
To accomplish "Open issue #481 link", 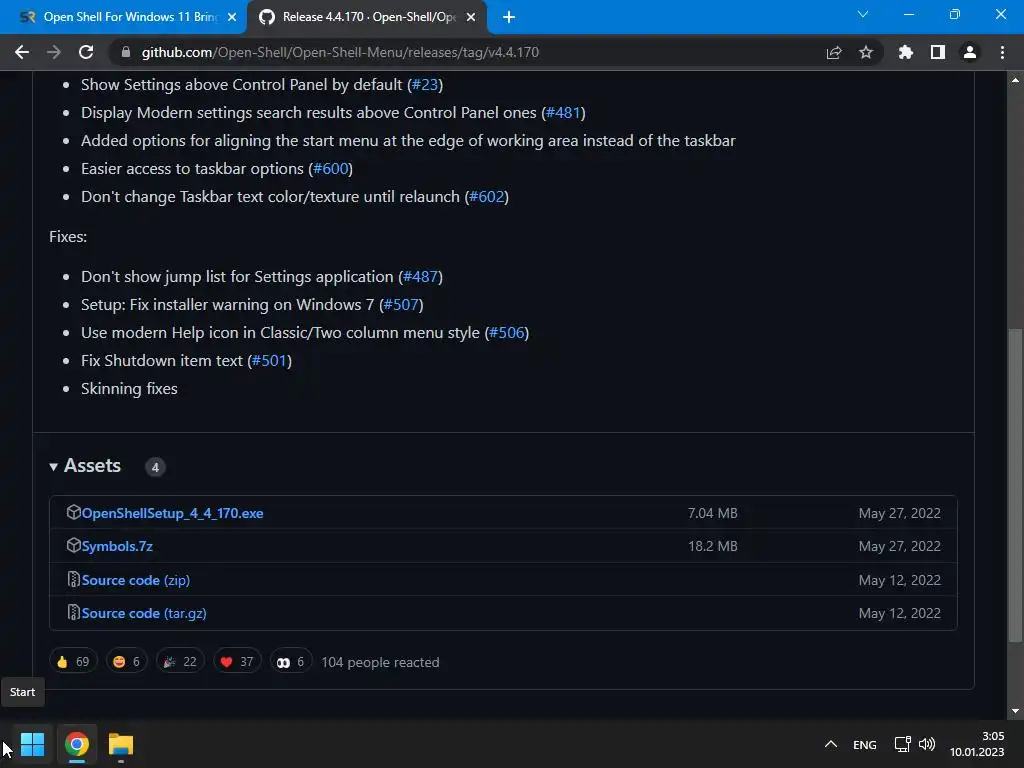I will tap(564, 113).
